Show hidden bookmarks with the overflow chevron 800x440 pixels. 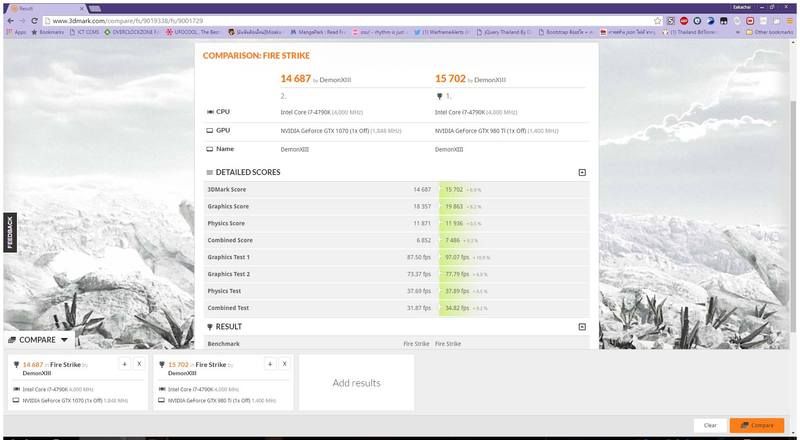point(738,32)
